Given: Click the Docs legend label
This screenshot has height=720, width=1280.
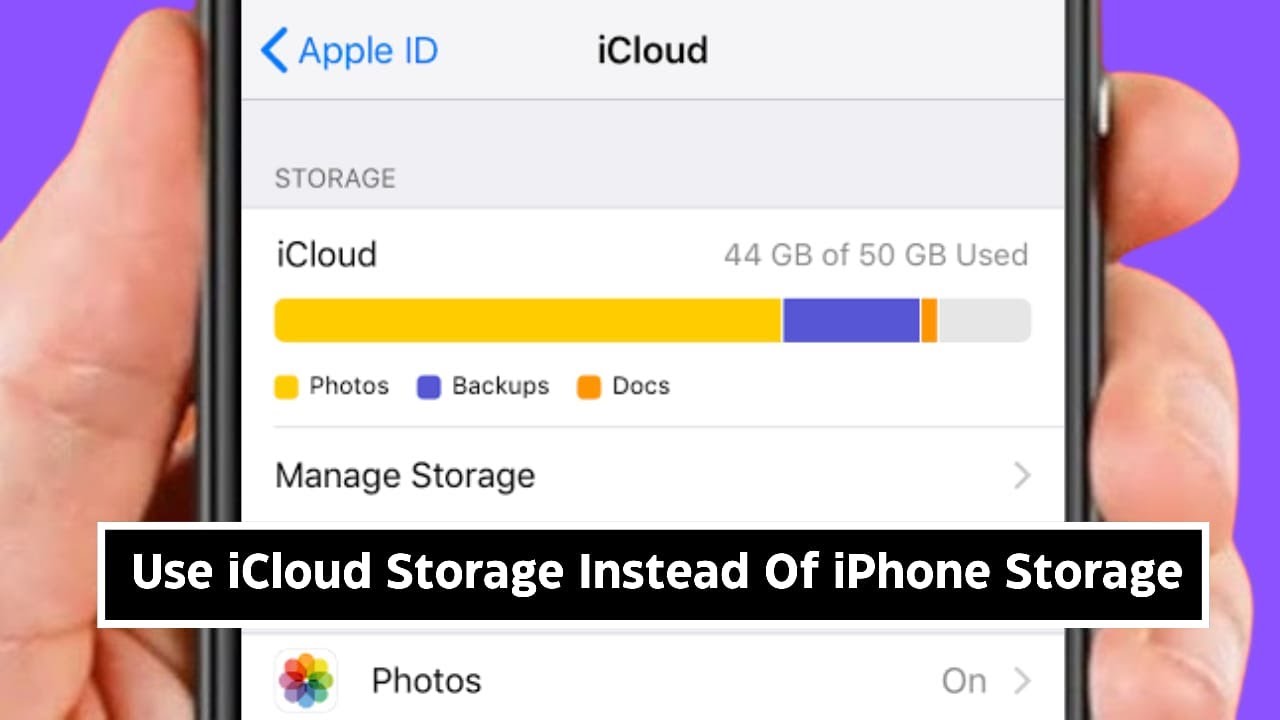Looking at the screenshot, I should (x=641, y=386).
